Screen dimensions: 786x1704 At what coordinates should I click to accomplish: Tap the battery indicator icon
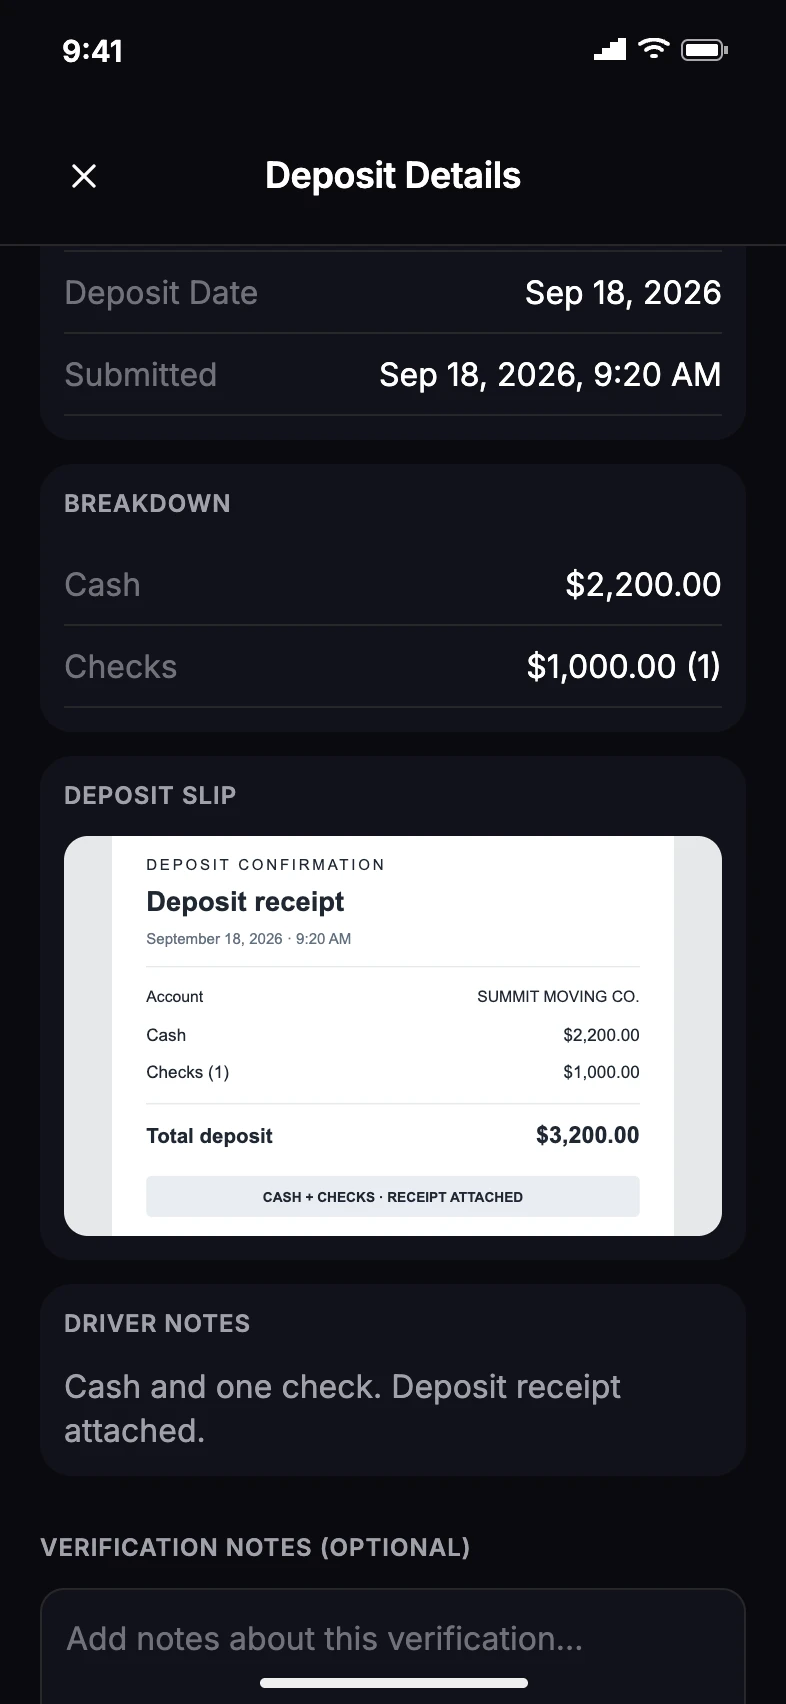704,49
